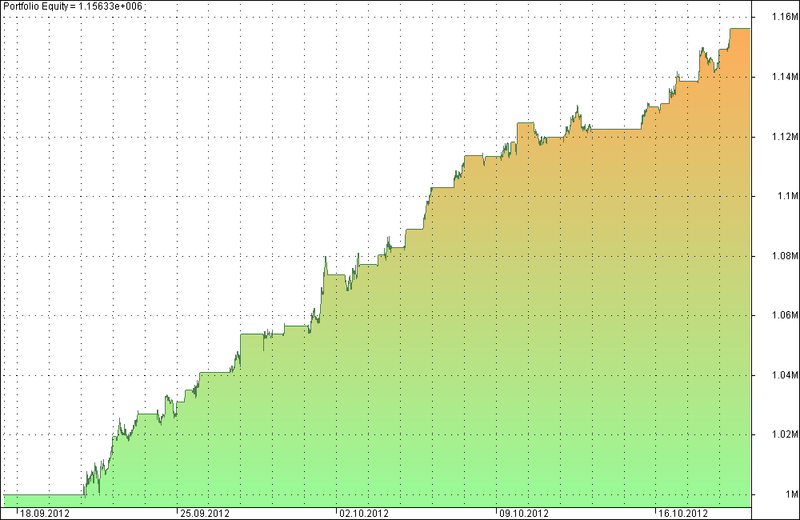Click the 1.14M y-axis label

782,77
